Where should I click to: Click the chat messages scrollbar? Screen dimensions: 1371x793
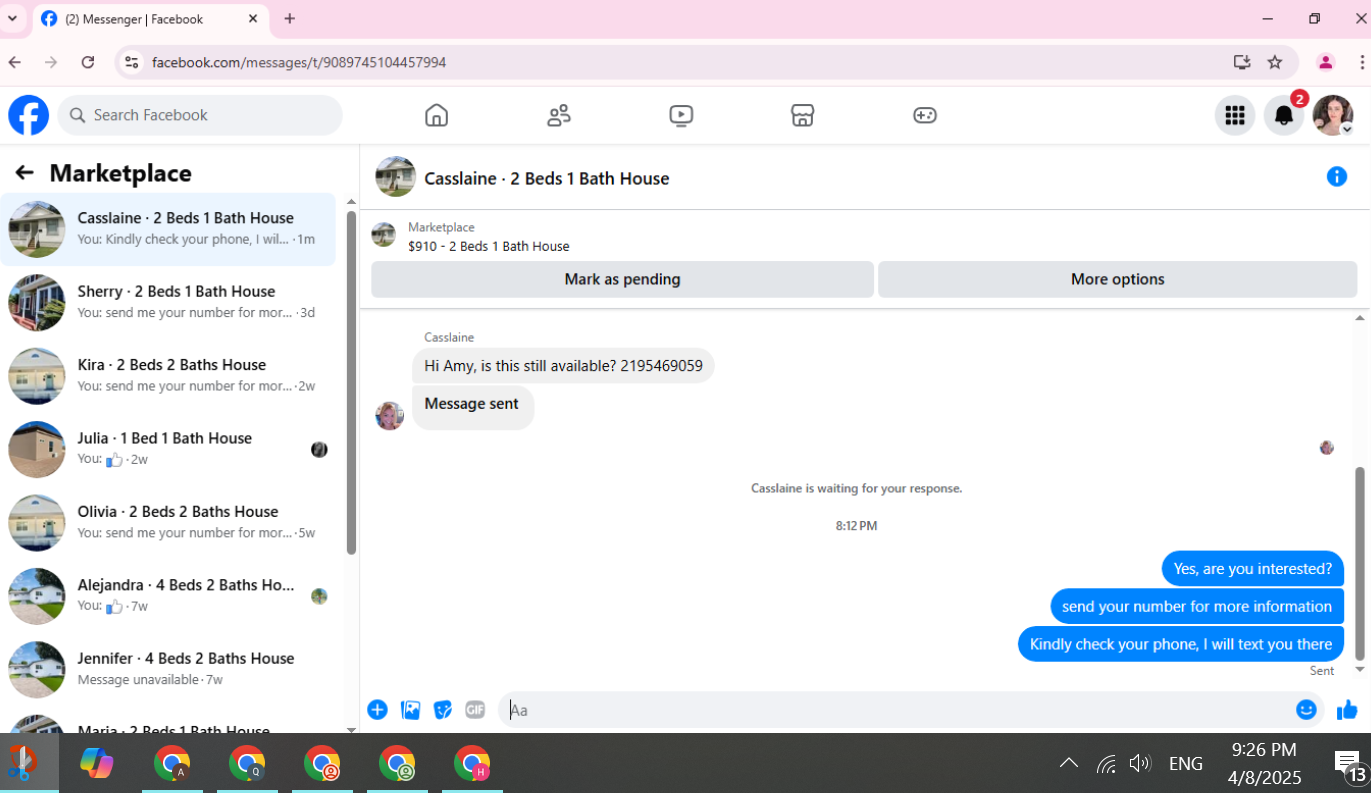(x=1359, y=565)
